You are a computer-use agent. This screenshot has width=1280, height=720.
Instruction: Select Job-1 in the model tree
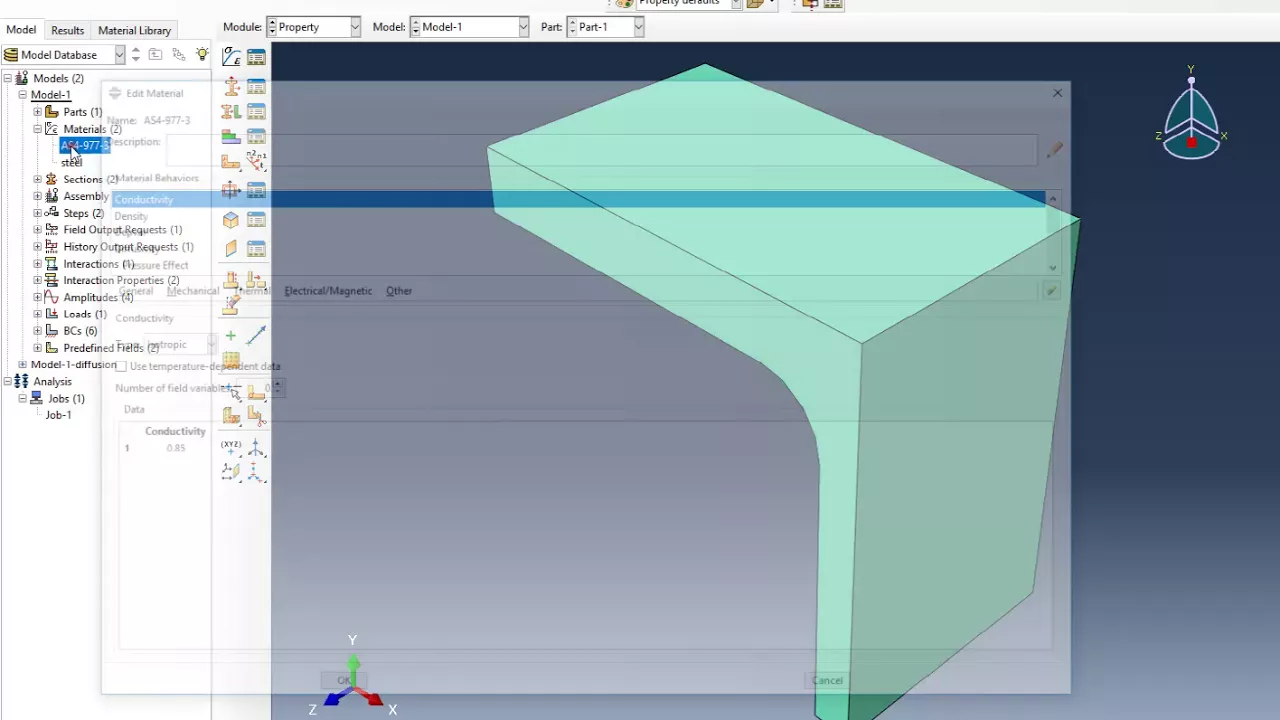[x=58, y=415]
